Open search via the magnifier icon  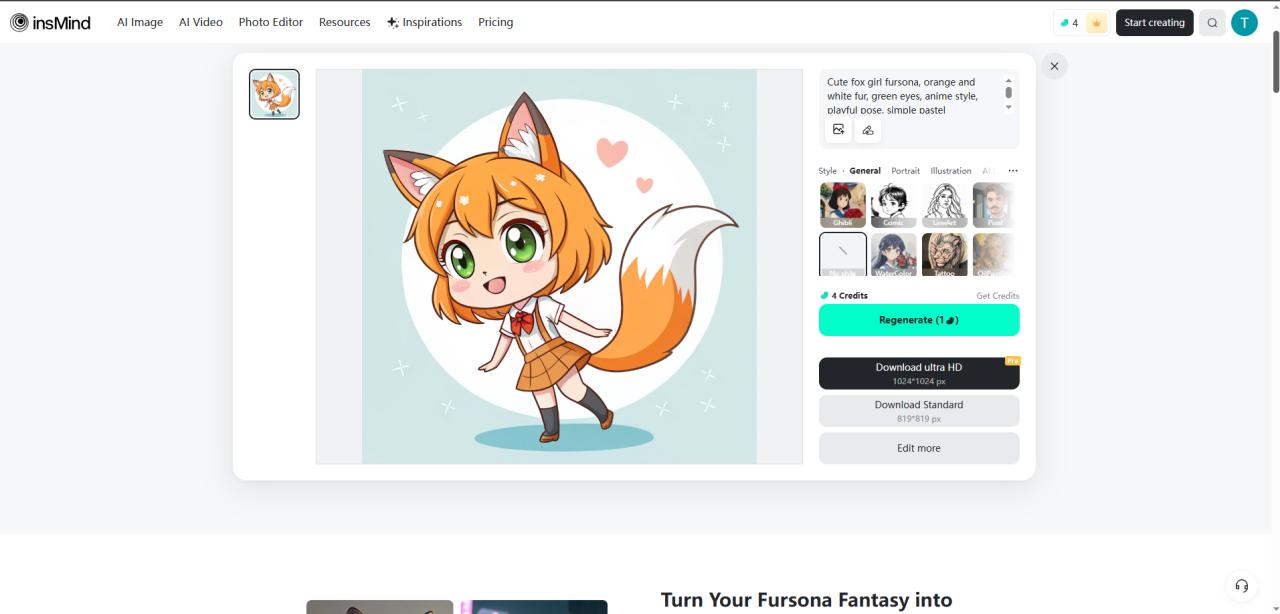[1211, 21]
